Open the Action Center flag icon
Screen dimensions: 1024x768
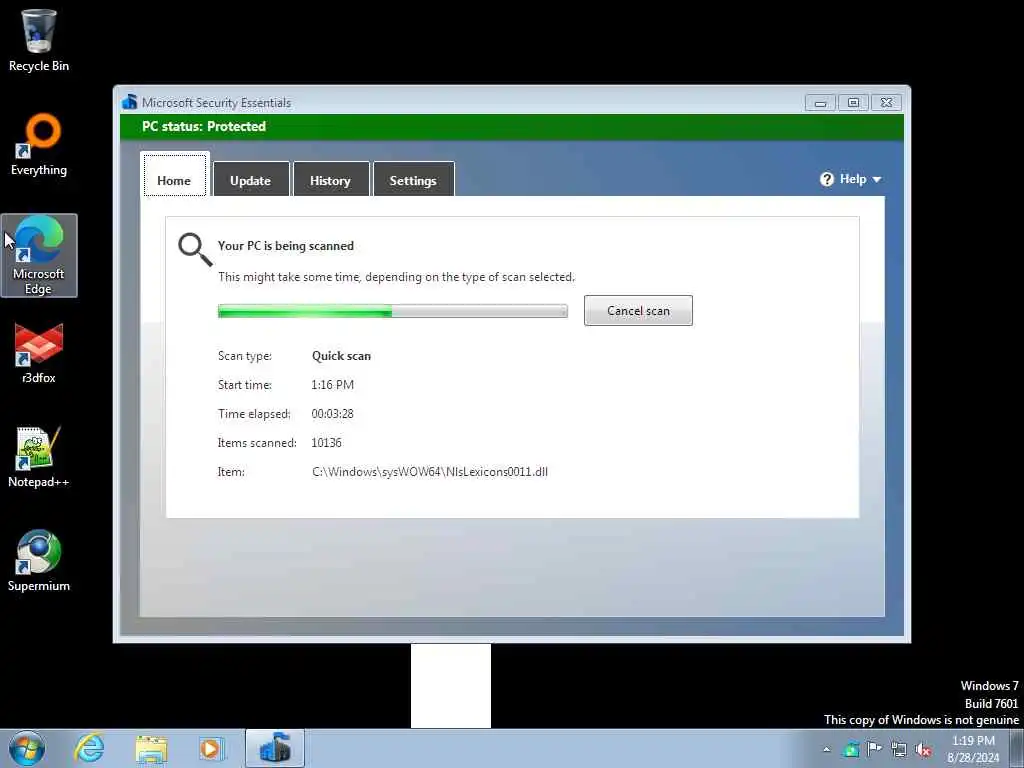pos(874,749)
